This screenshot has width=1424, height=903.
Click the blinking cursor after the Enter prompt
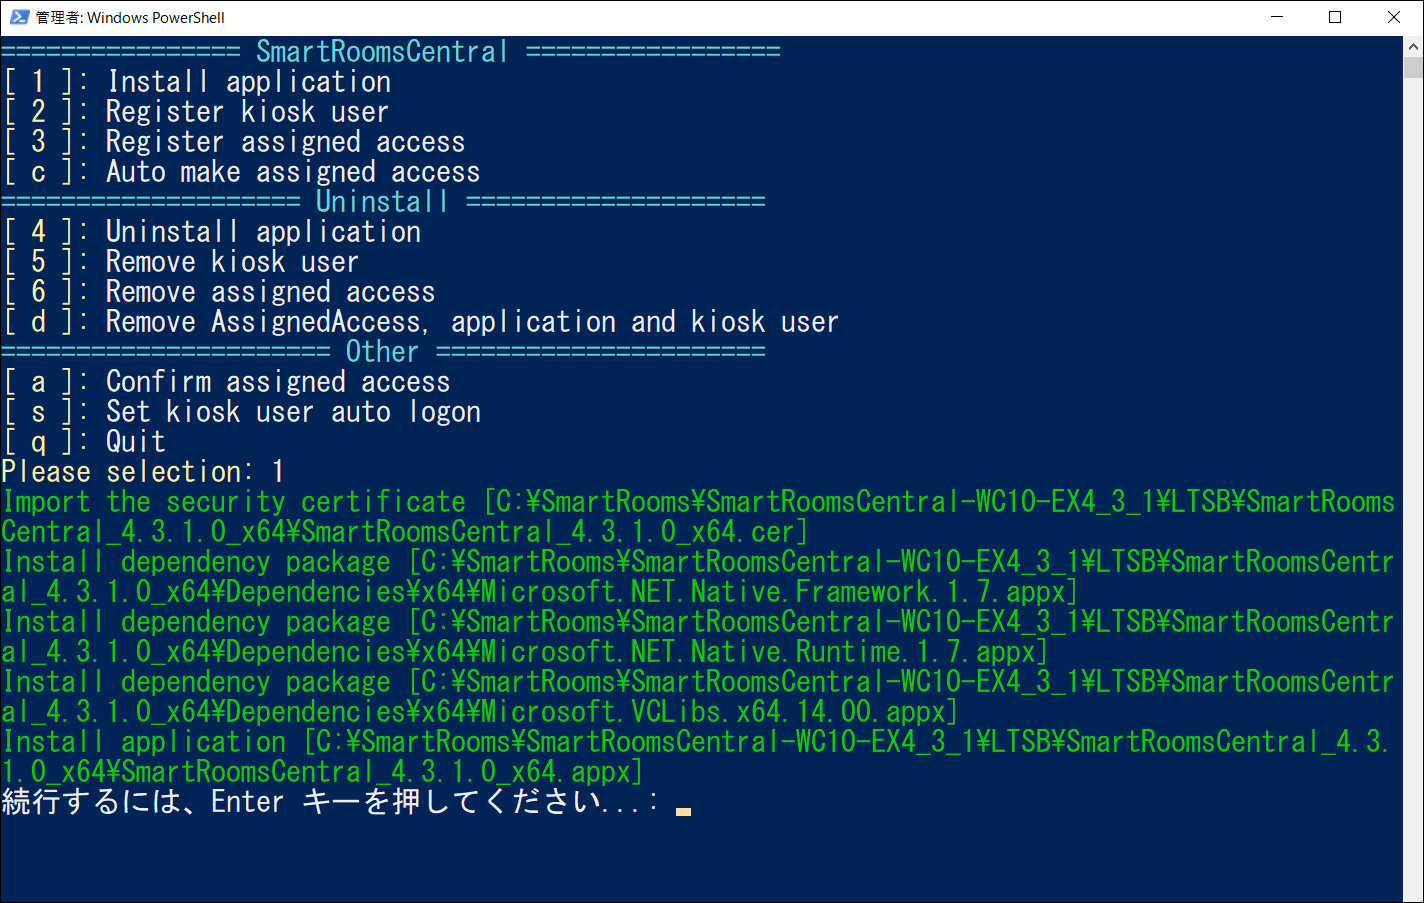click(683, 810)
